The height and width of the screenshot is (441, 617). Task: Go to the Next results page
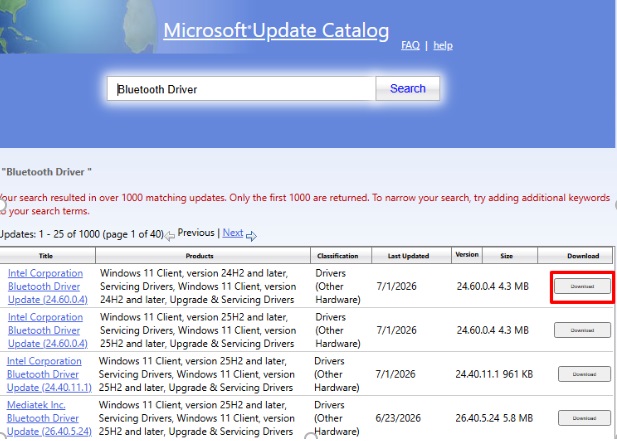coord(233,232)
